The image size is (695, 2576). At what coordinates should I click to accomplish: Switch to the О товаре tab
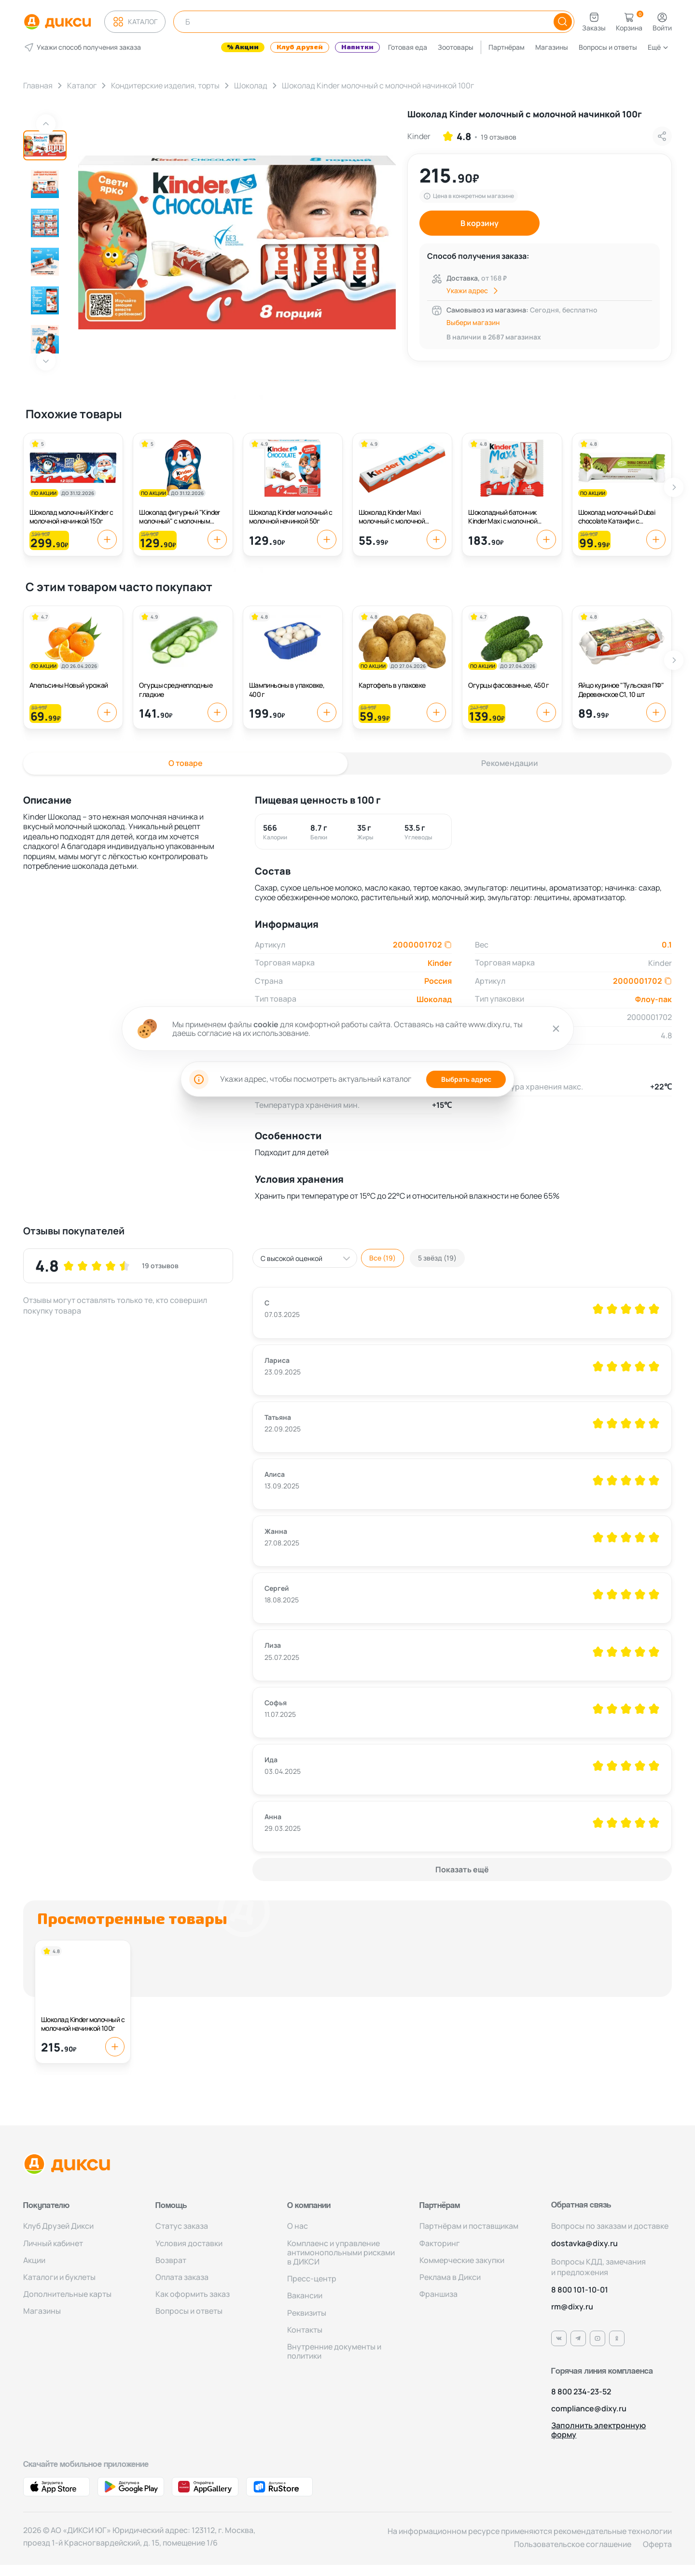[x=185, y=763]
